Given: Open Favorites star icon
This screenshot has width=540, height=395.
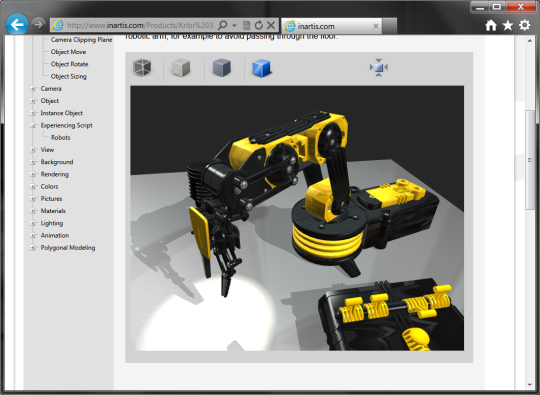Looking at the screenshot, I should [508, 25].
